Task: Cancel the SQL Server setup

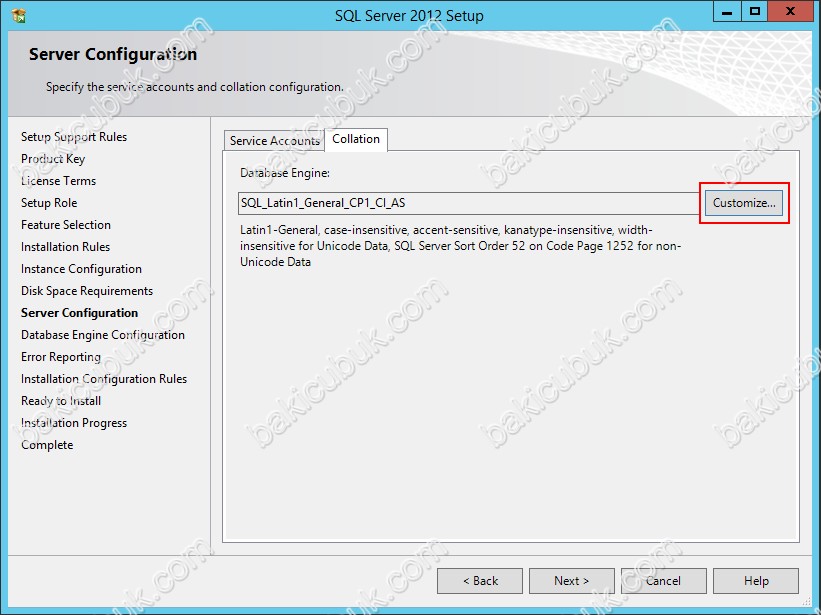Action: tap(663, 581)
